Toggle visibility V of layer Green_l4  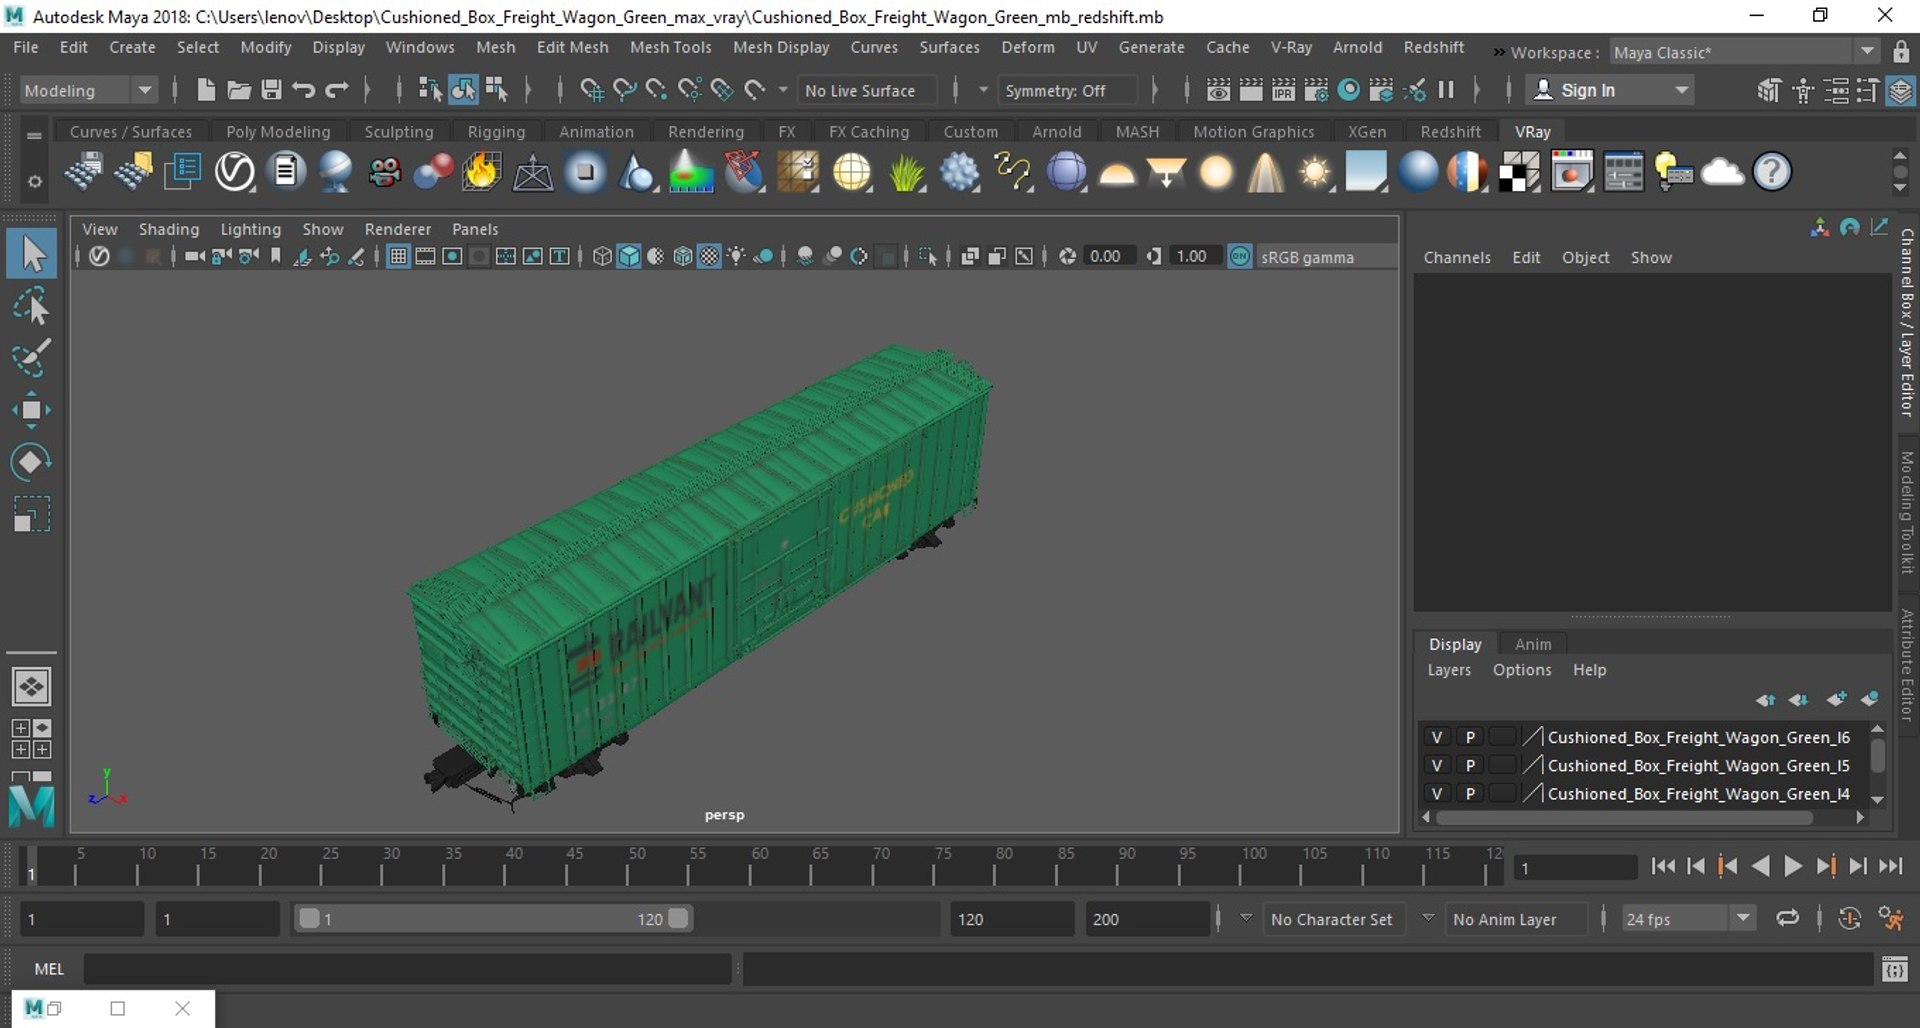click(1437, 793)
